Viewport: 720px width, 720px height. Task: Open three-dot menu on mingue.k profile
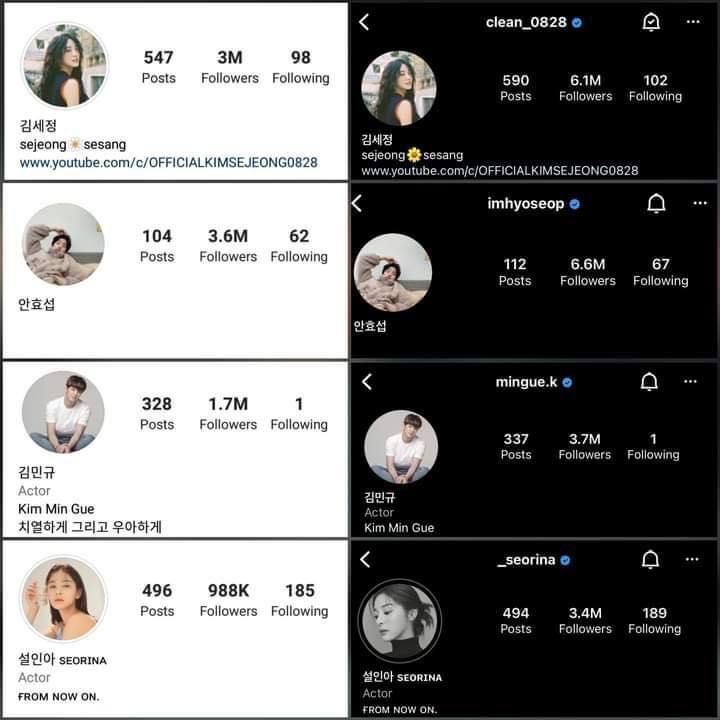click(690, 382)
